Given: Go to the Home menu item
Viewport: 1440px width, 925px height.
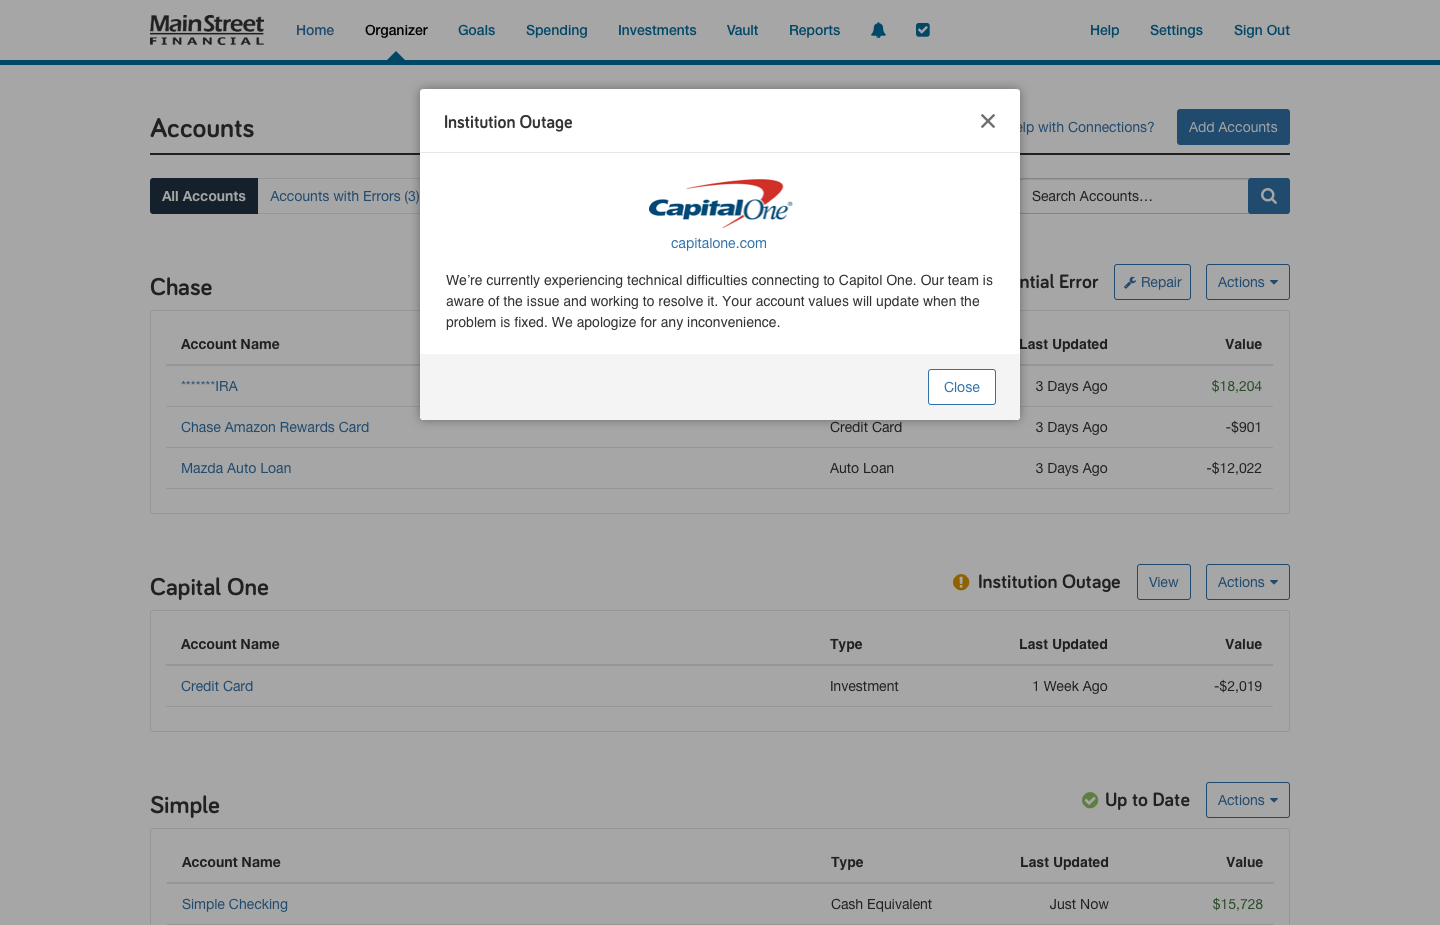Looking at the screenshot, I should [x=315, y=30].
